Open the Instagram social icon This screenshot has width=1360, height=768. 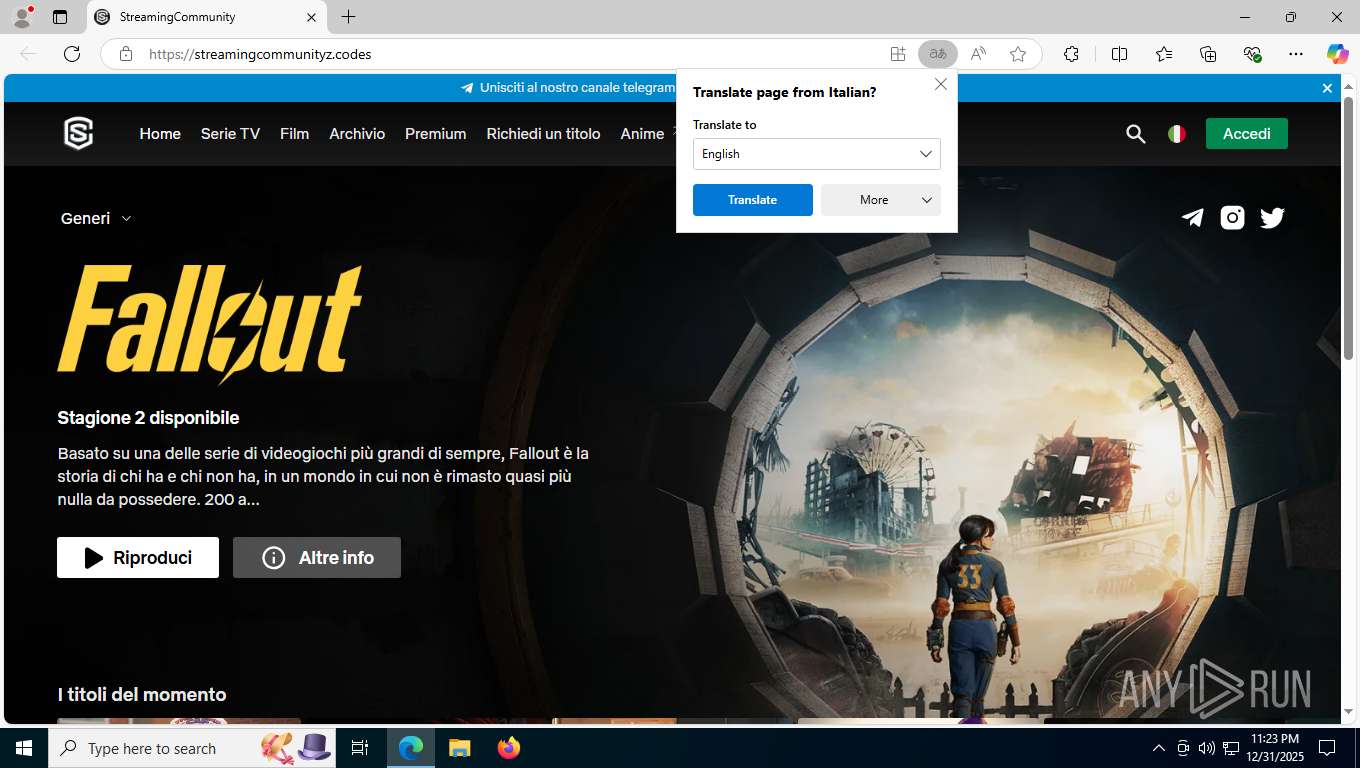[x=1232, y=217]
